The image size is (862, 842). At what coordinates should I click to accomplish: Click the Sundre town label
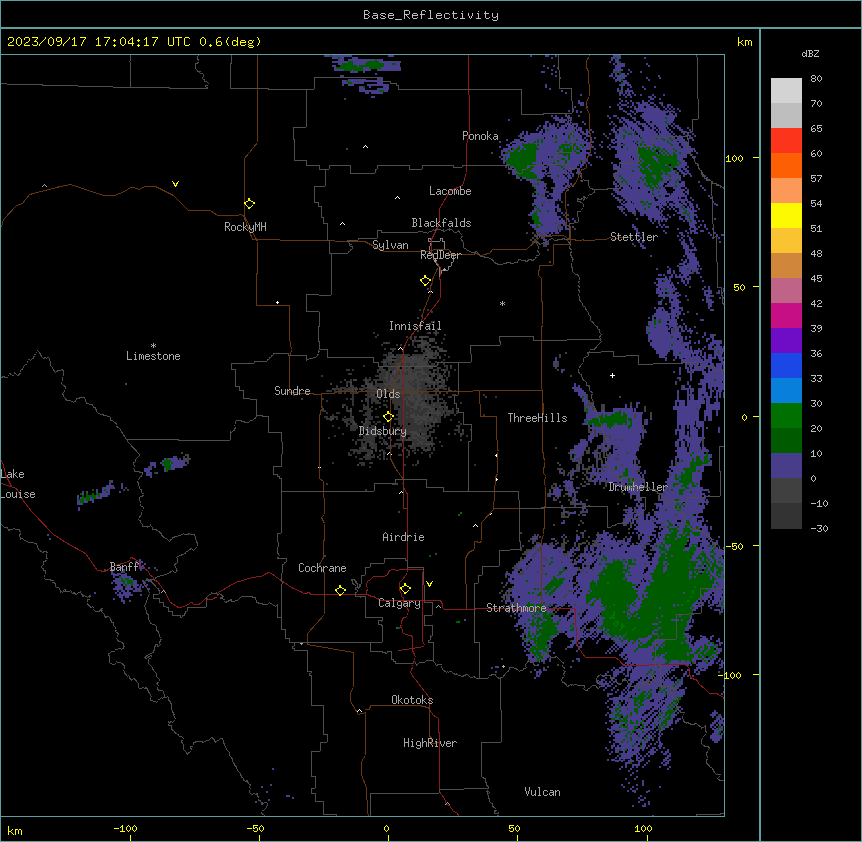(292, 391)
